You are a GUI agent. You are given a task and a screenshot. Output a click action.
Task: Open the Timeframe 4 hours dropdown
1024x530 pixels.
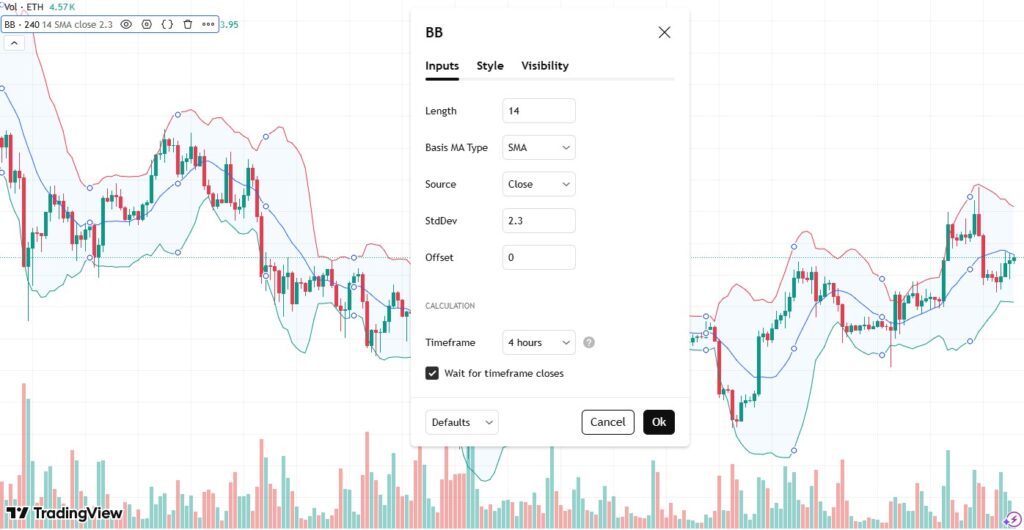pos(539,342)
